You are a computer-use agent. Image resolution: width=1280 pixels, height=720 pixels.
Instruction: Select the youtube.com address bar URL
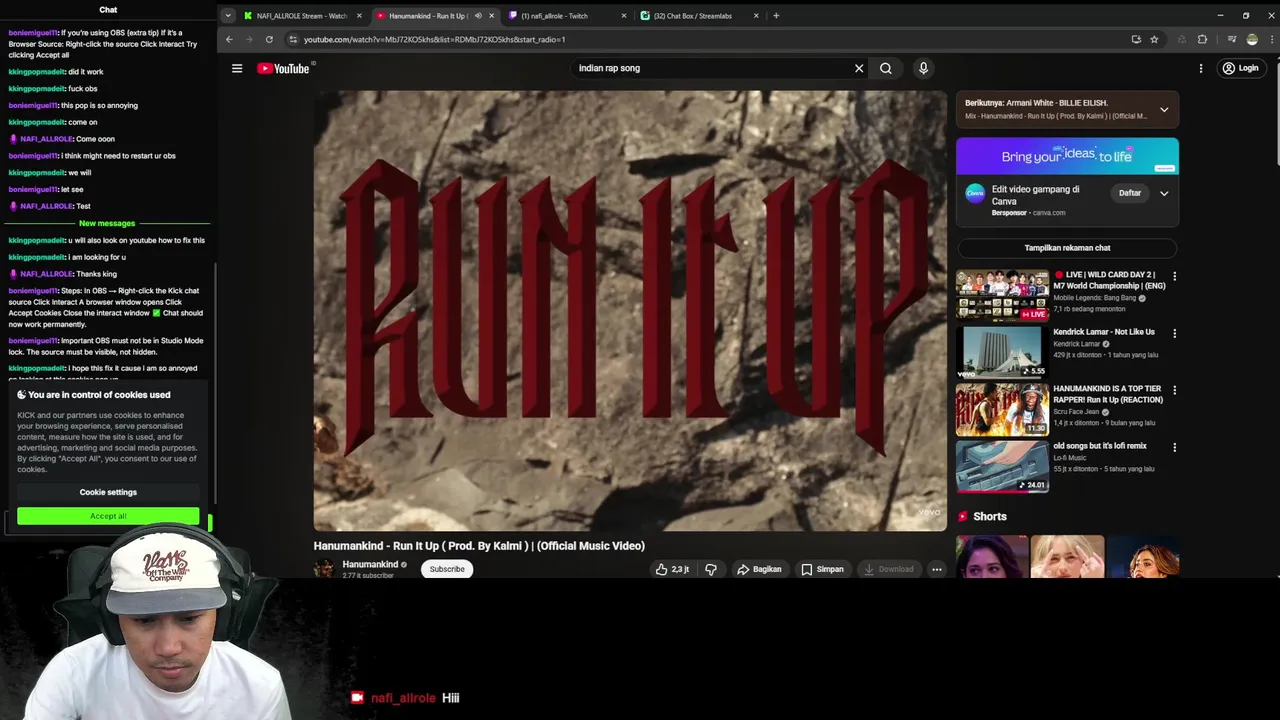tap(435, 39)
